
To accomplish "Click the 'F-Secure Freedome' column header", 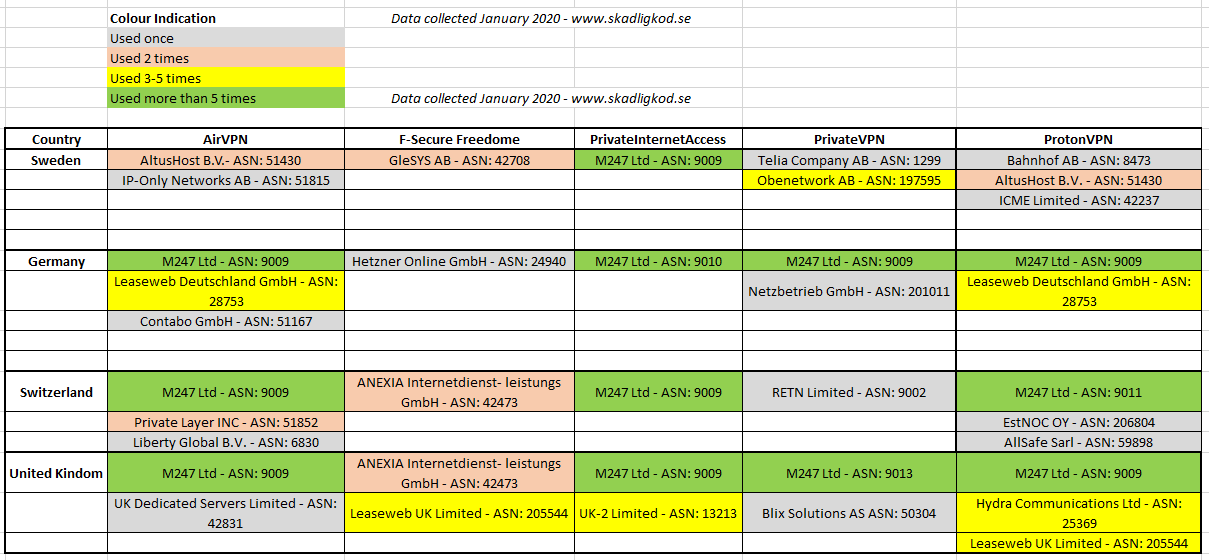I will (459, 139).
